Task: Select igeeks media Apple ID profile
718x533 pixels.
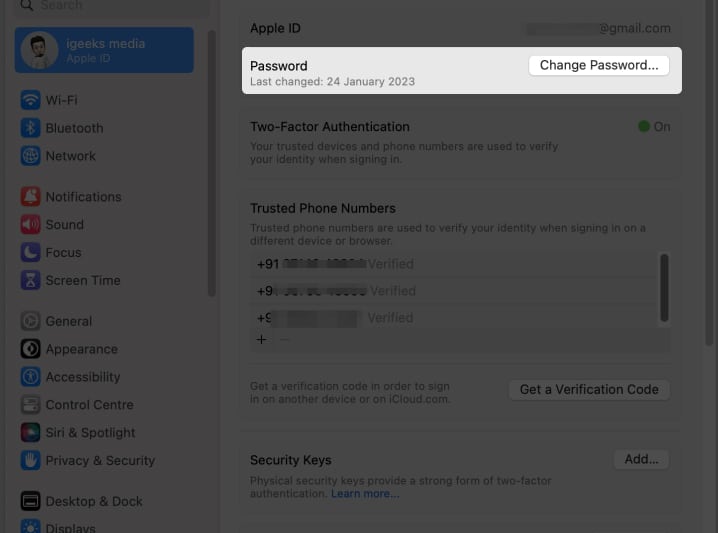Action: pyautogui.click(x=104, y=50)
